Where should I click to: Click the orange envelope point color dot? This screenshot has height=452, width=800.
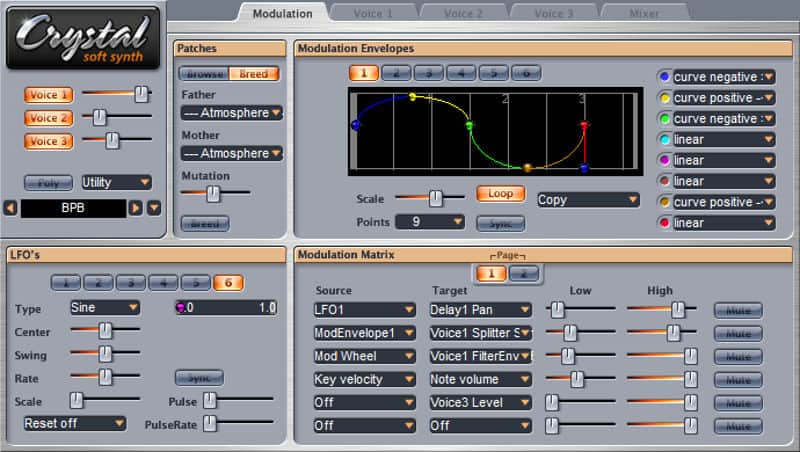[x=664, y=202]
